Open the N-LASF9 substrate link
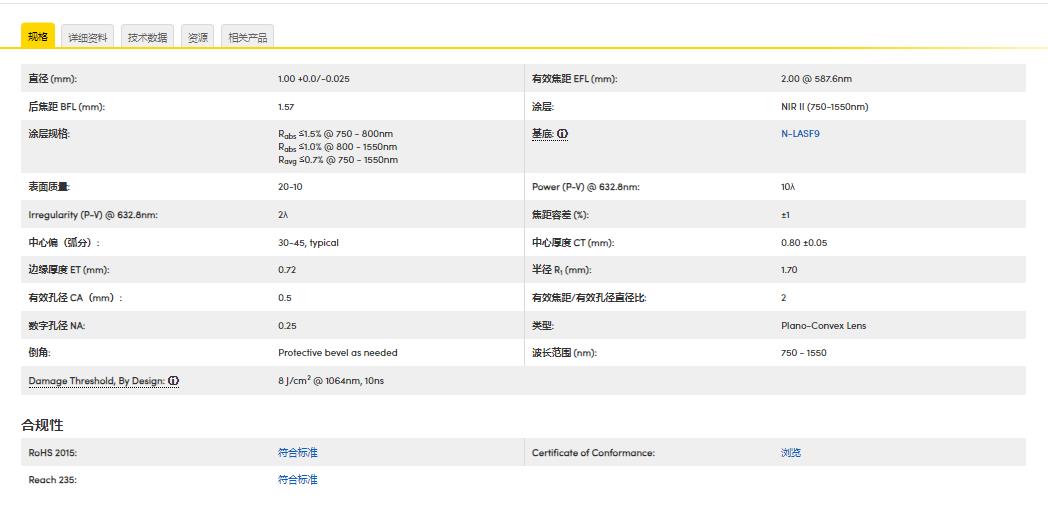This screenshot has width=1048, height=518. [x=800, y=134]
